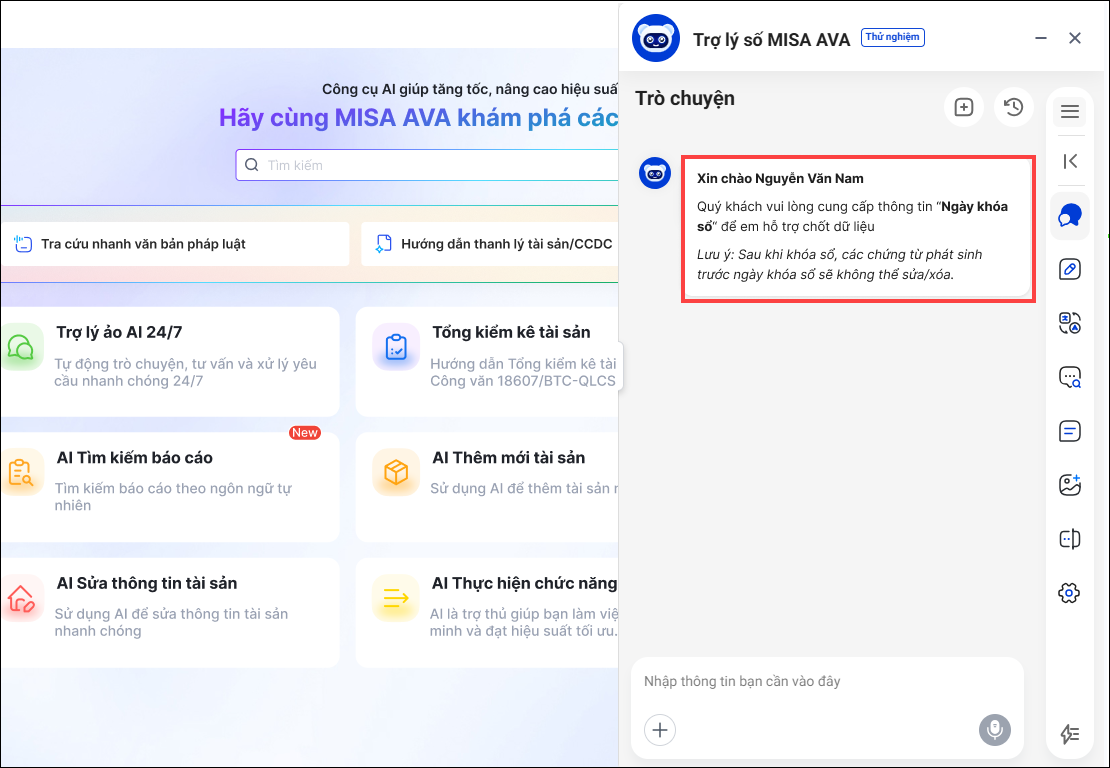Close the MISA AVA assistant panel

tap(1075, 38)
